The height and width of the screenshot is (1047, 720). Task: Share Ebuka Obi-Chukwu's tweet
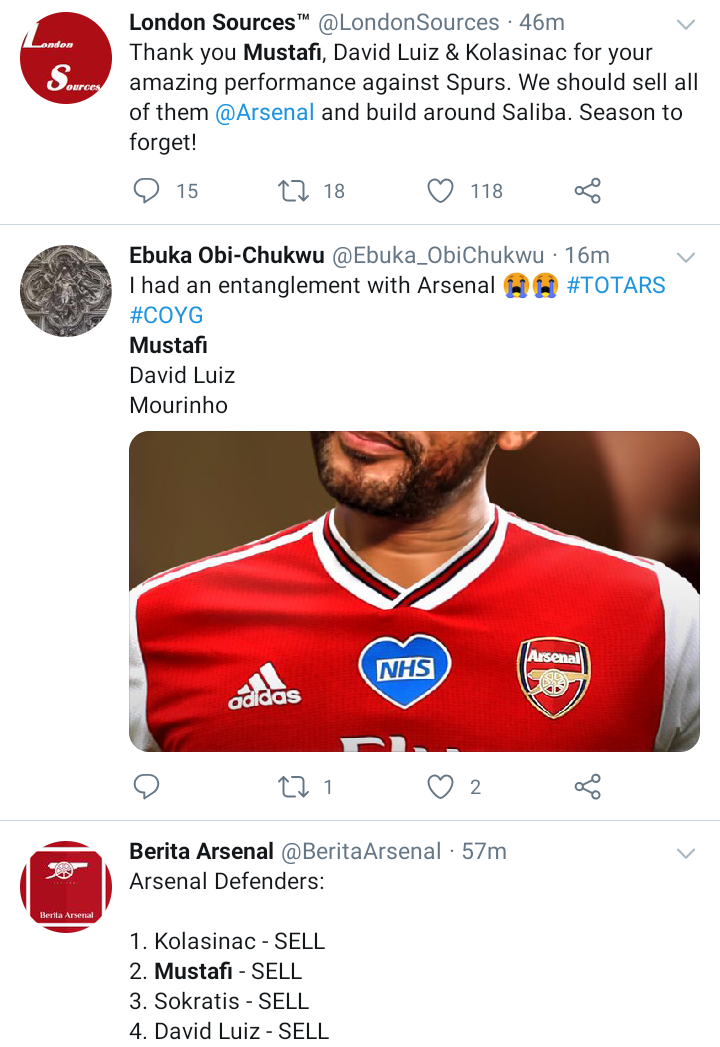(588, 787)
